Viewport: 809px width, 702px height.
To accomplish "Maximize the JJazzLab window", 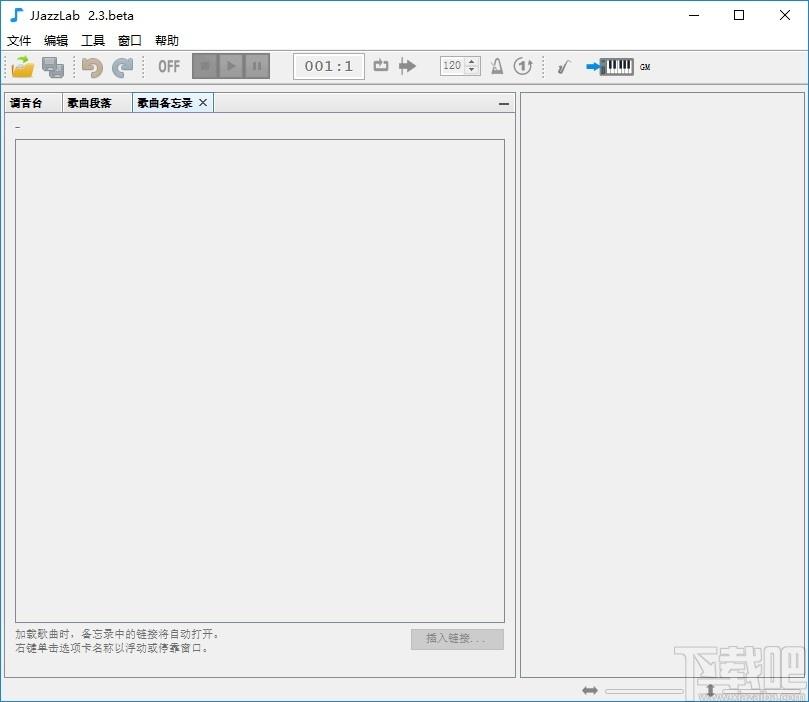I will pyautogui.click(x=739, y=15).
